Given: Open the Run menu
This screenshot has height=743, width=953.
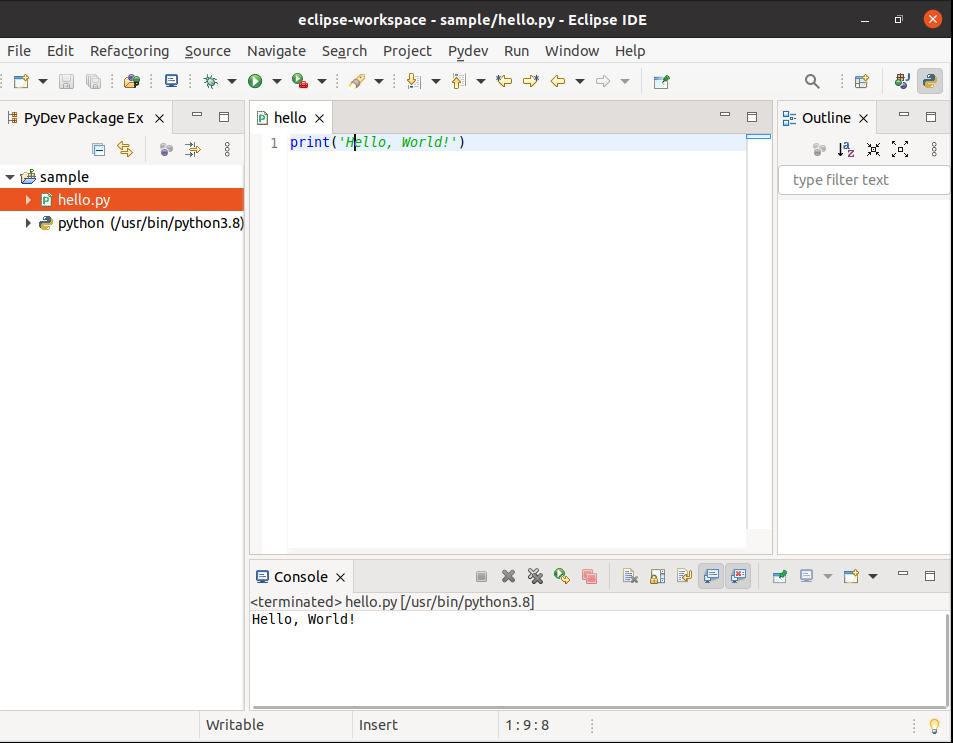Looking at the screenshot, I should coord(517,51).
